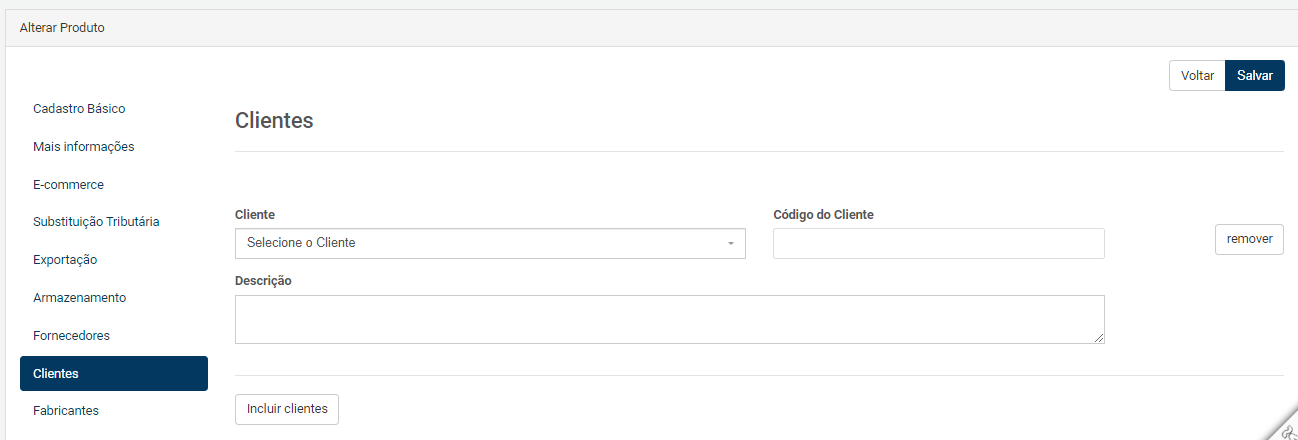Click inside the Descrição text area
Viewport: 1298px width, 440px height.
point(670,319)
